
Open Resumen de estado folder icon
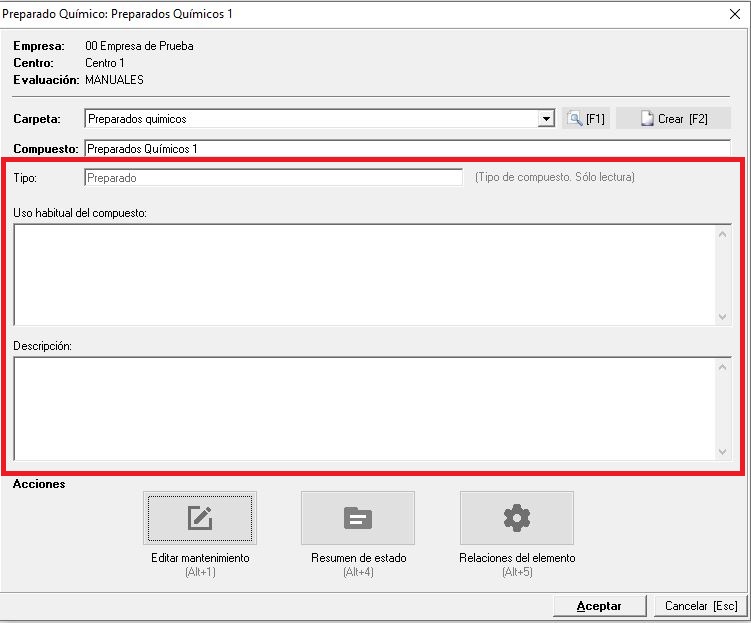click(x=357, y=518)
